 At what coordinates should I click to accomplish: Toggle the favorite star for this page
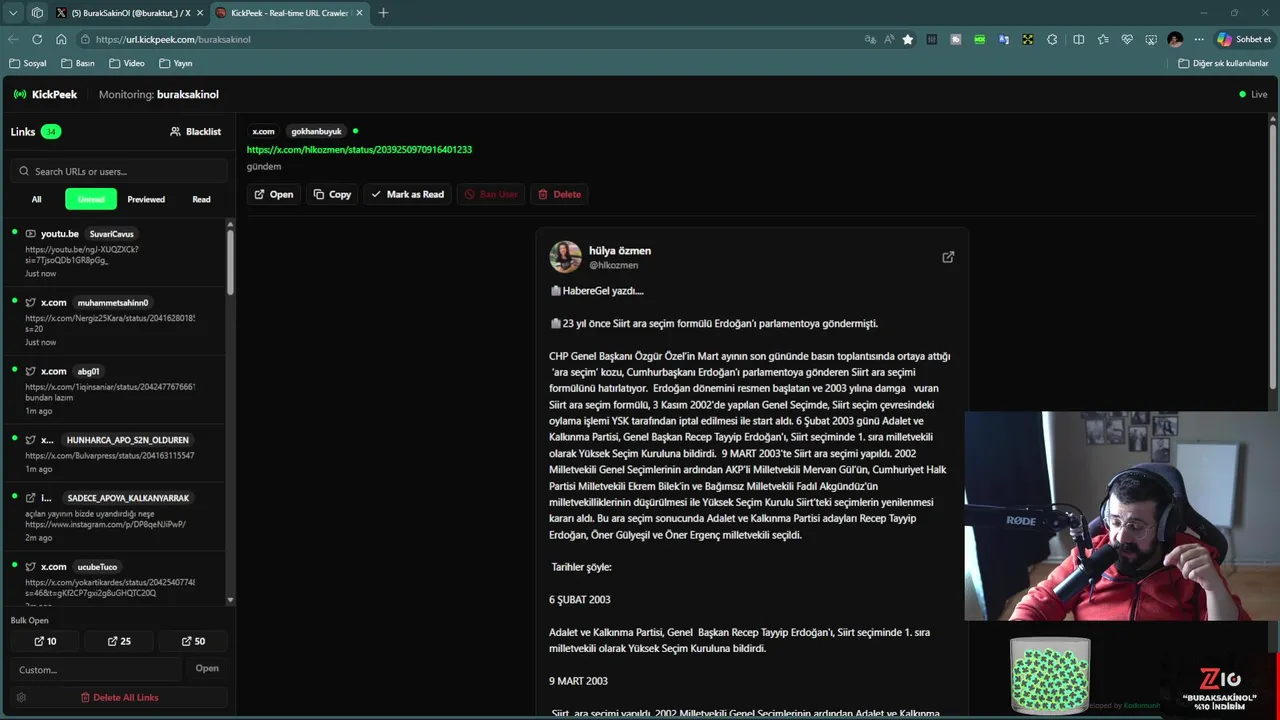tap(908, 39)
